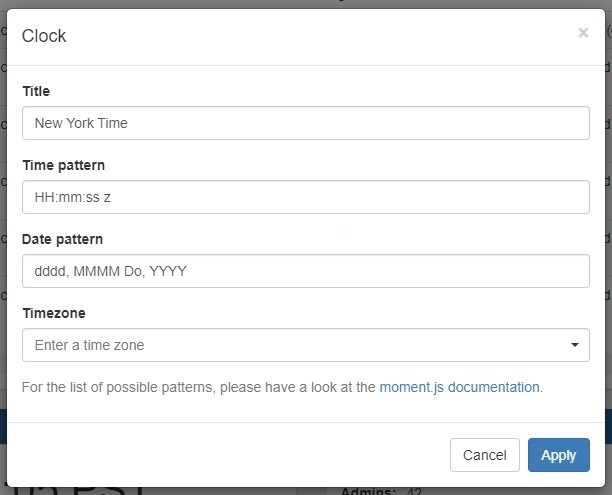The width and height of the screenshot is (612, 495).
Task: Click the 'Time pattern' label
Action: tap(63, 165)
